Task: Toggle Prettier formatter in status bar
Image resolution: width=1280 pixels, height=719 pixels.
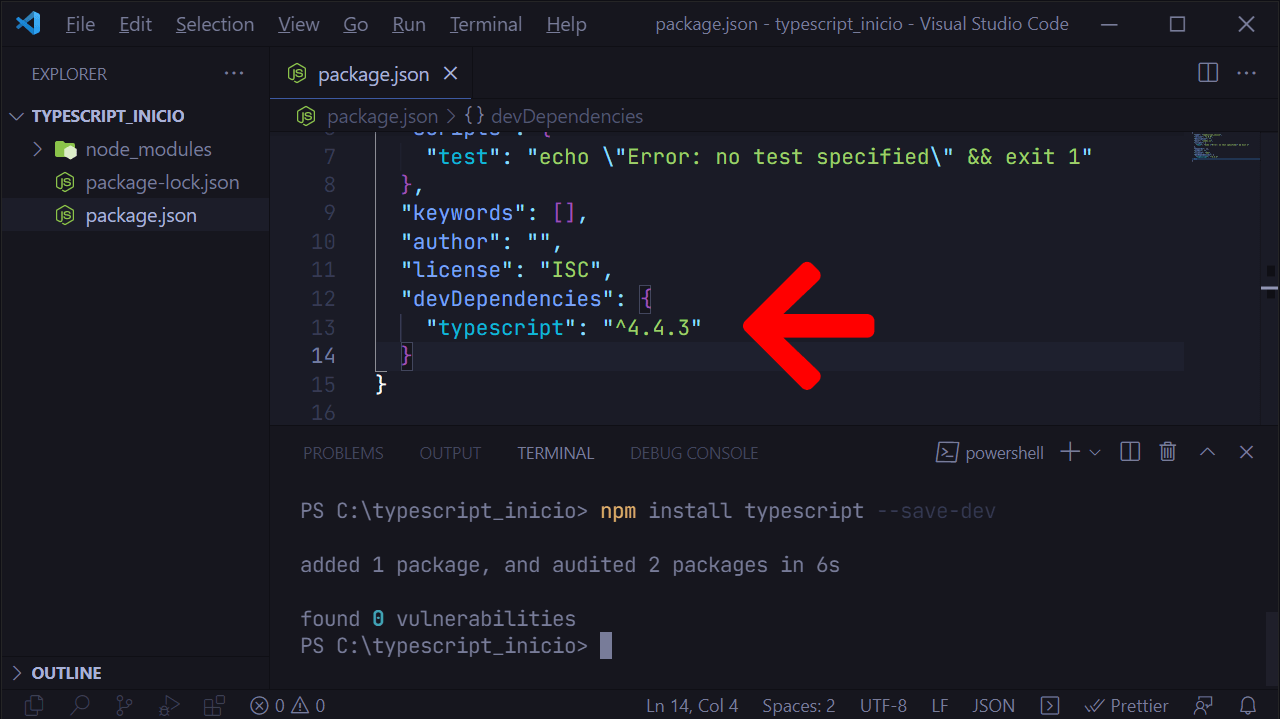Action: [1127, 706]
